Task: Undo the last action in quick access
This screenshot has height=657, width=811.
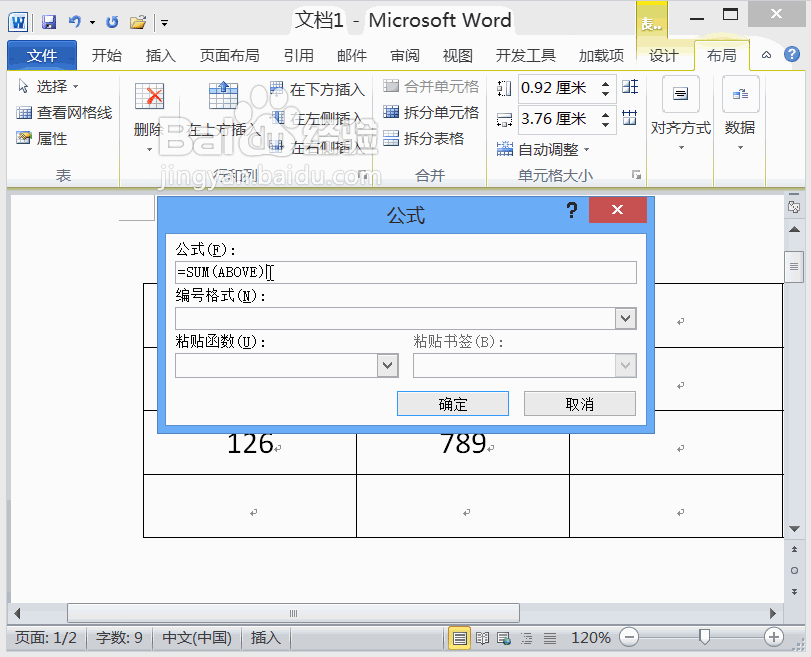Action: coord(76,22)
